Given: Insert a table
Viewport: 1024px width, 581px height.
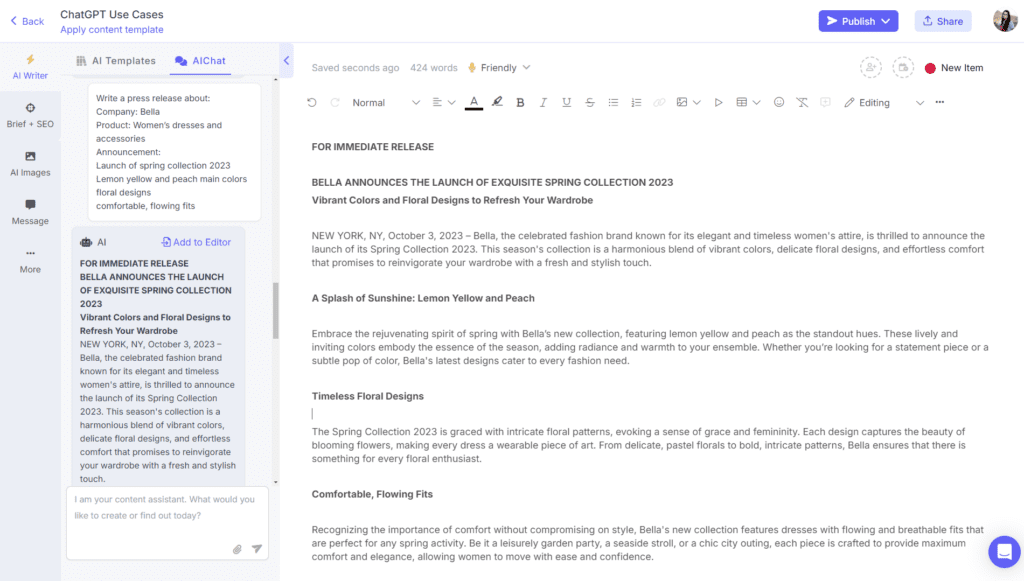Looking at the screenshot, I should (x=742, y=102).
